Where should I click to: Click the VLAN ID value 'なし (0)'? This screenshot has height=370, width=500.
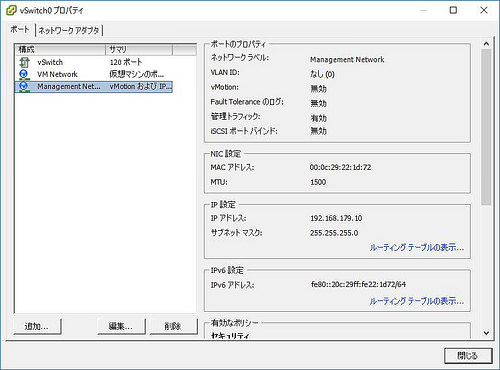coord(322,74)
